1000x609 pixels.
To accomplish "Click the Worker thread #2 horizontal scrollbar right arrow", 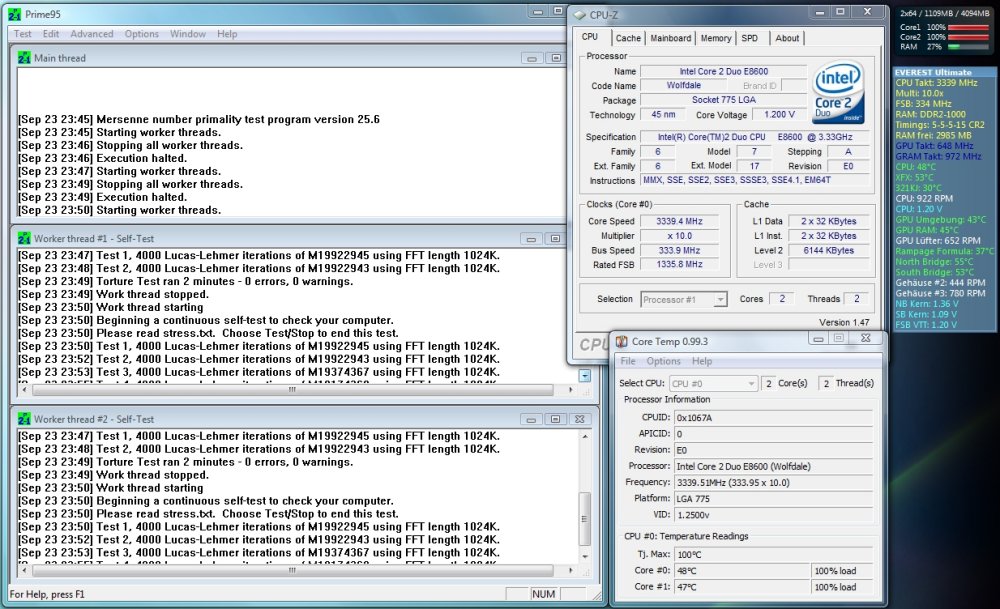I will (570, 570).
